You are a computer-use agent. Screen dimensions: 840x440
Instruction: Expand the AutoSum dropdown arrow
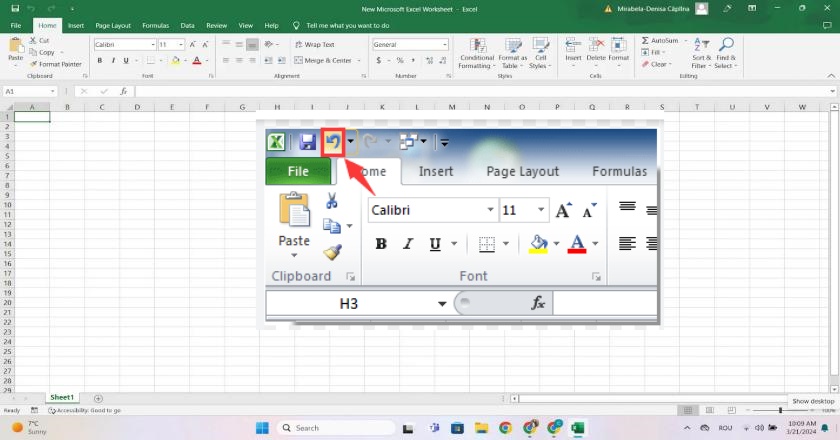click(x=685, y=40)
